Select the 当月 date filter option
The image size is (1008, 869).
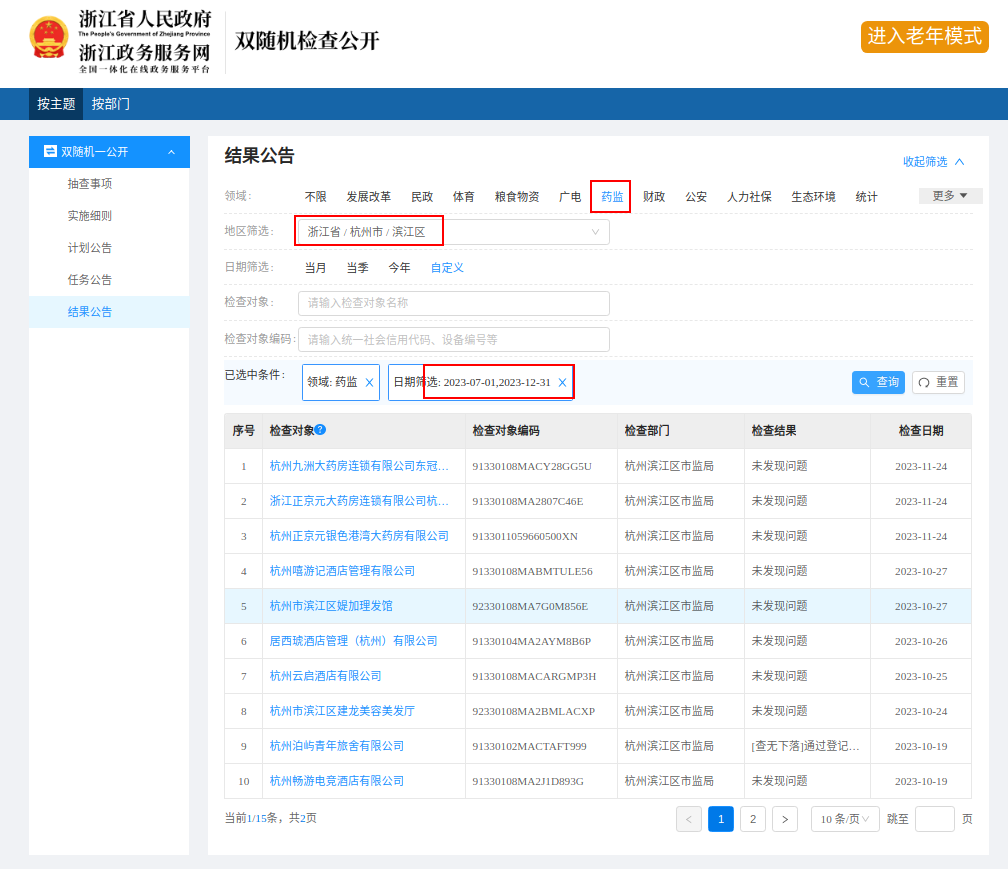313,267
